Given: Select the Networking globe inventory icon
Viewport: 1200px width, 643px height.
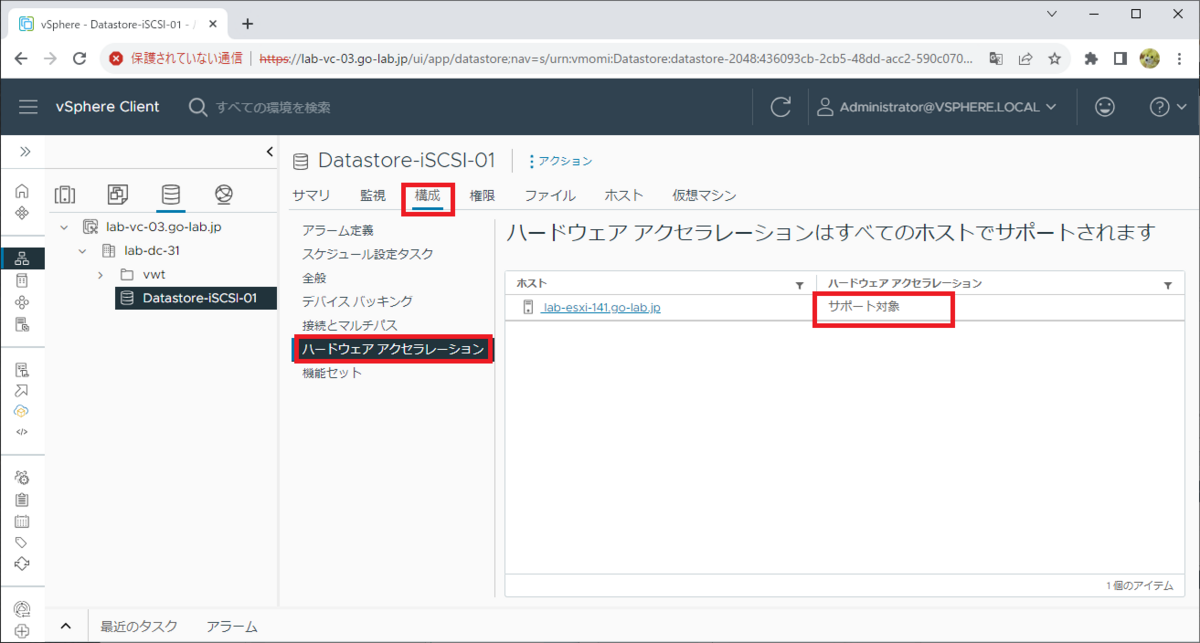Looking at the screenshot, I should [223, 192].
